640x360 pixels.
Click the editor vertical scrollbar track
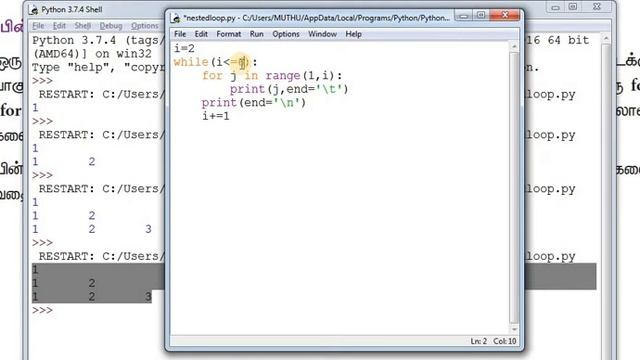coord(514,188)
